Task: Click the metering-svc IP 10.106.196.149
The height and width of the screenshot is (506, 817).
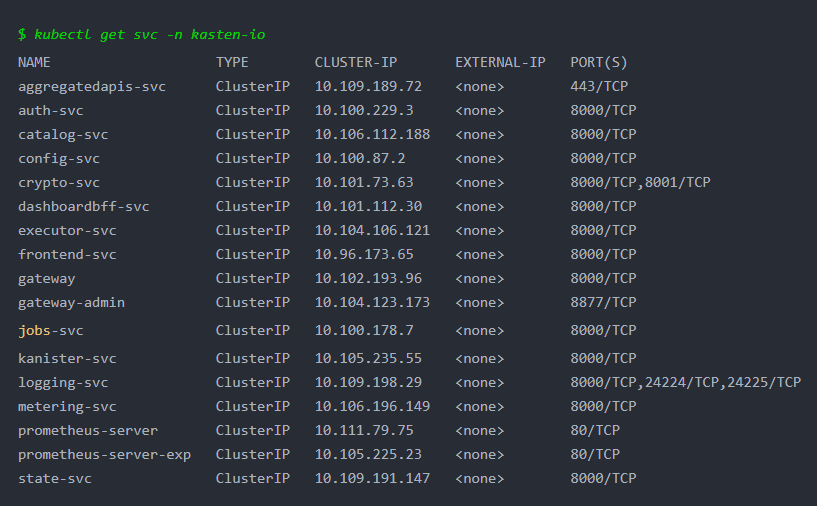Action: [372, 406]
